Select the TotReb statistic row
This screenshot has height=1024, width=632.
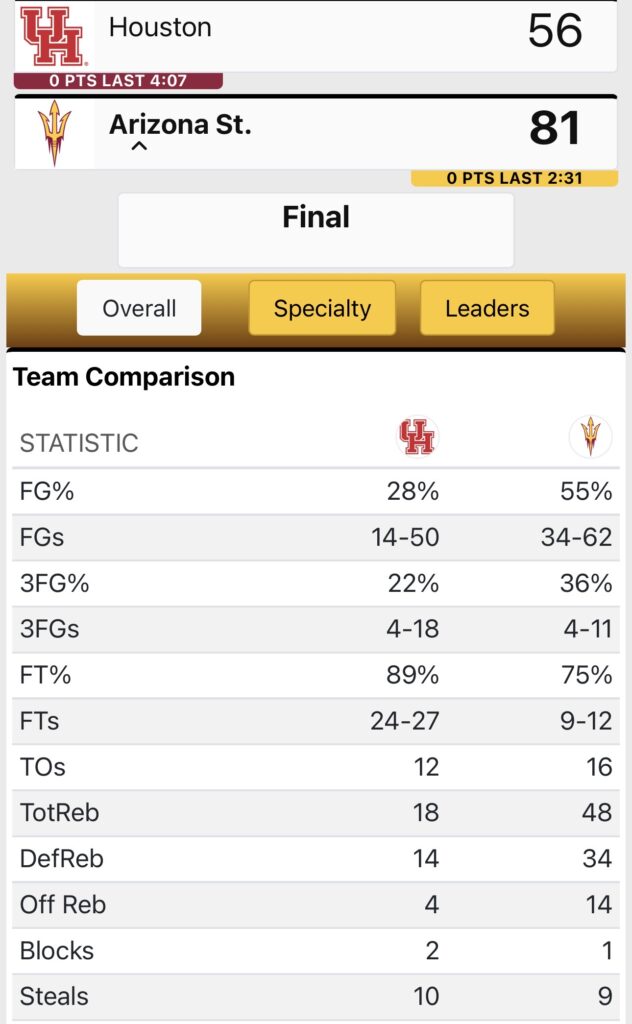pos(316,813)
